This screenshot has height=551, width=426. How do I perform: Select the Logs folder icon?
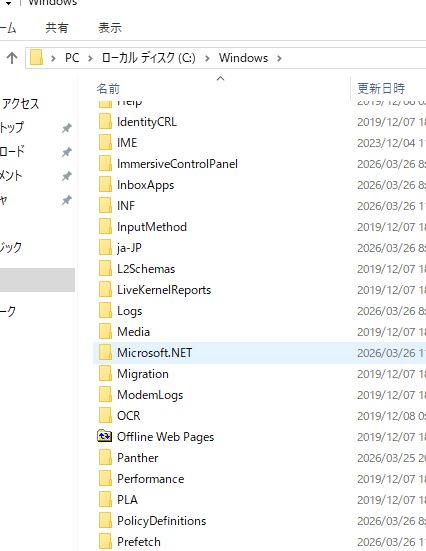coord(105,311)
